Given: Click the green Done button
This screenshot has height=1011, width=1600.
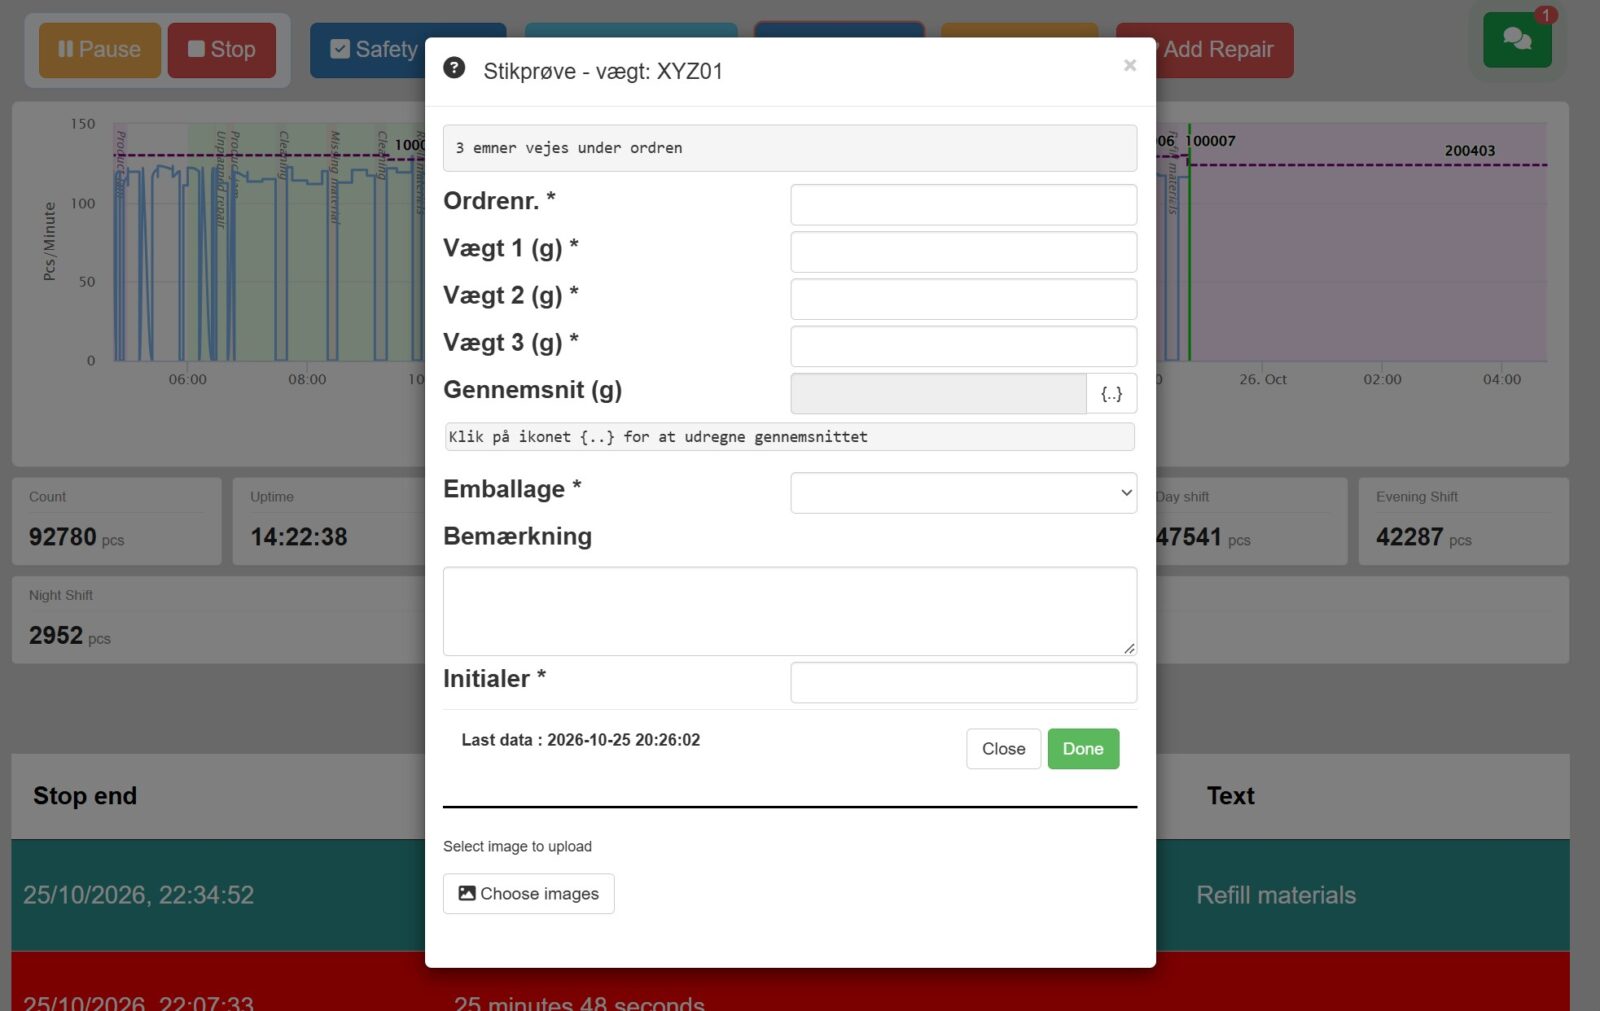Looking at the screenshot, I should point(1083,749).
